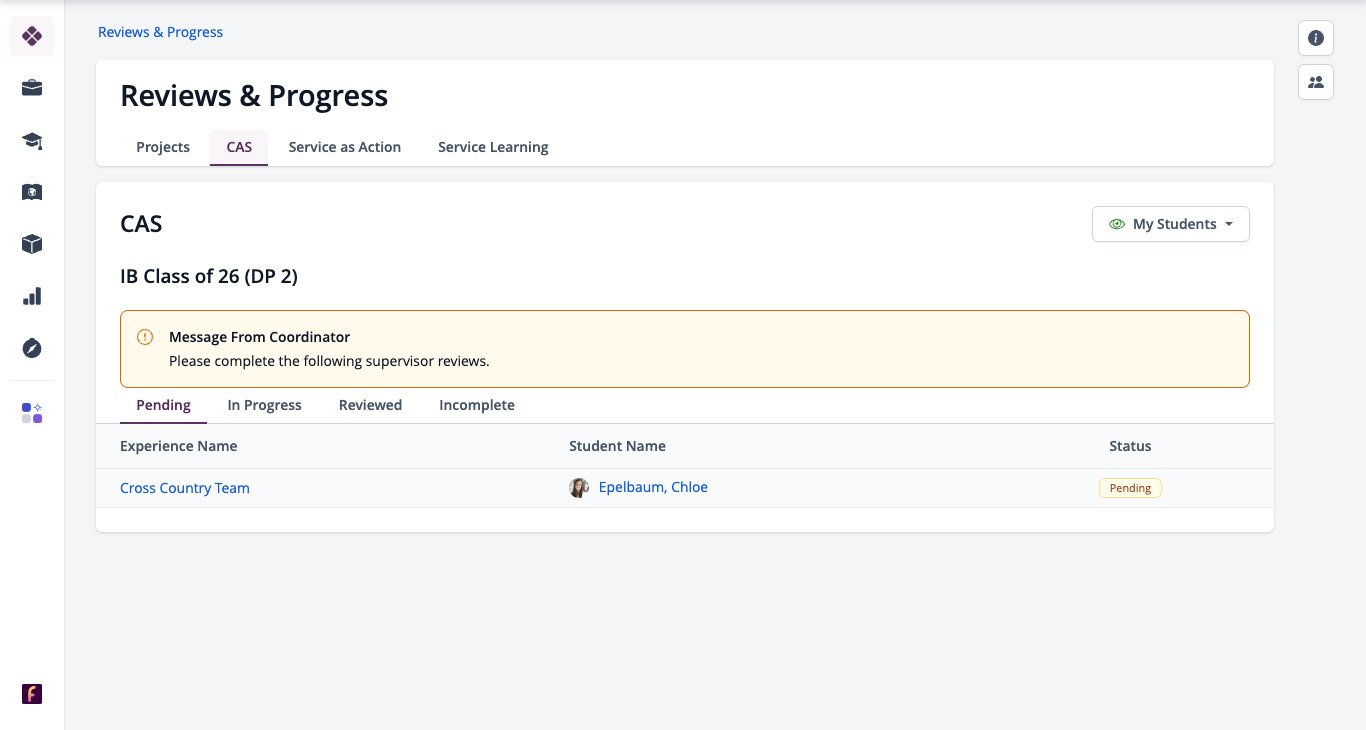Open the briefcase icon in sidebar
The height and width of the screenshot is (730, 1366).
click(32, 88)
